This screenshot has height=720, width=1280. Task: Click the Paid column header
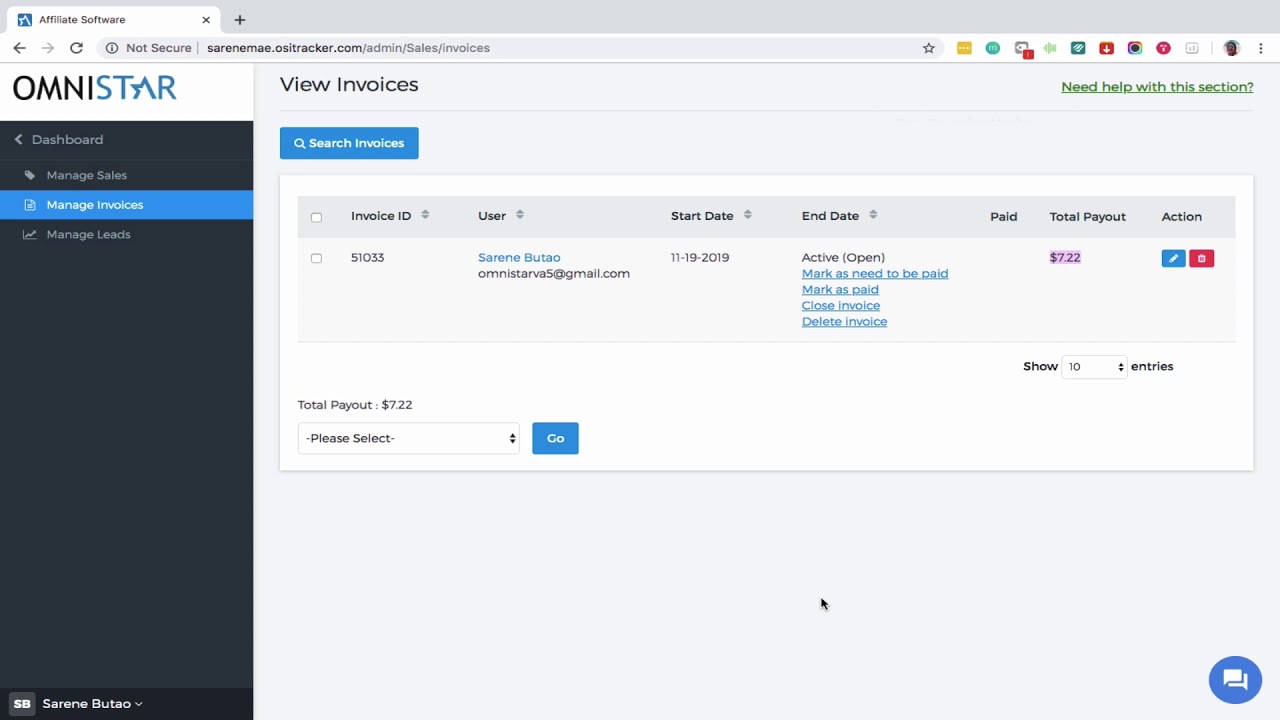(x=1003, y=216)
